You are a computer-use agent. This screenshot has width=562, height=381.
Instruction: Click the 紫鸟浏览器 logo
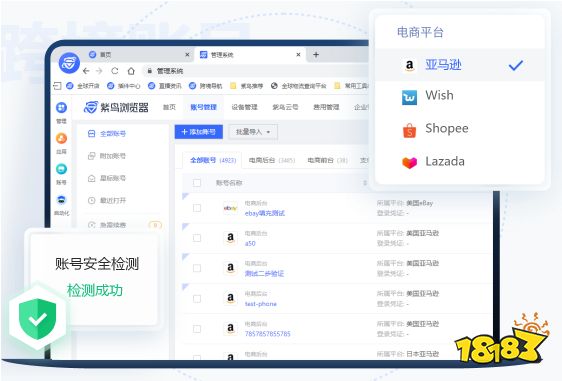click(x=116, y=107)
